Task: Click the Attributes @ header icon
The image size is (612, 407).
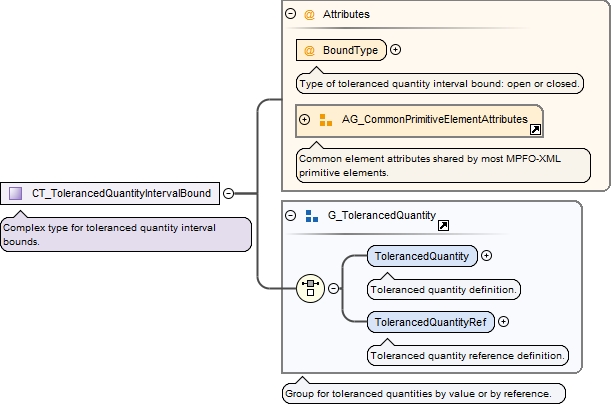Action: 309,14
